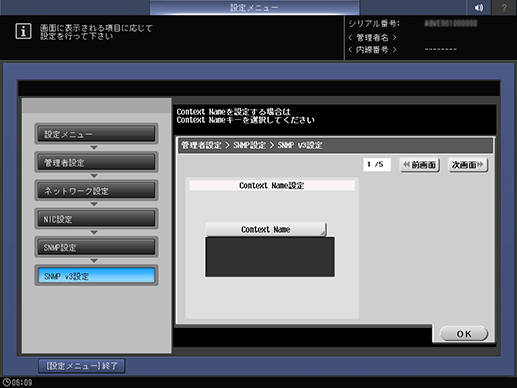Screen dimensions: 517x388
Task: Advance to next page with 次画面
Action: (468, 165)
